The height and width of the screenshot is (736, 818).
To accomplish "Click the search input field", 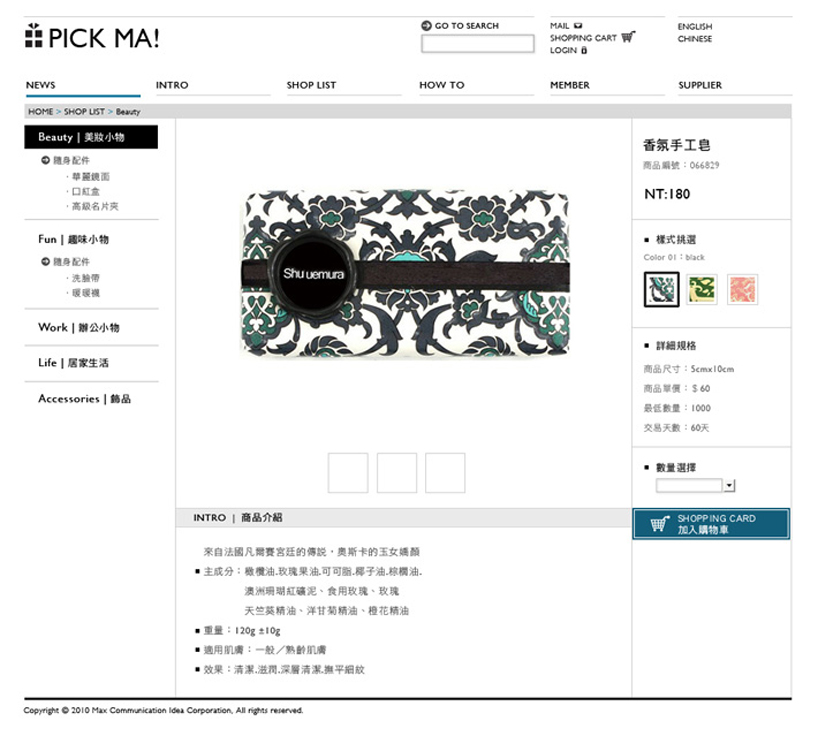I will 478,44.
